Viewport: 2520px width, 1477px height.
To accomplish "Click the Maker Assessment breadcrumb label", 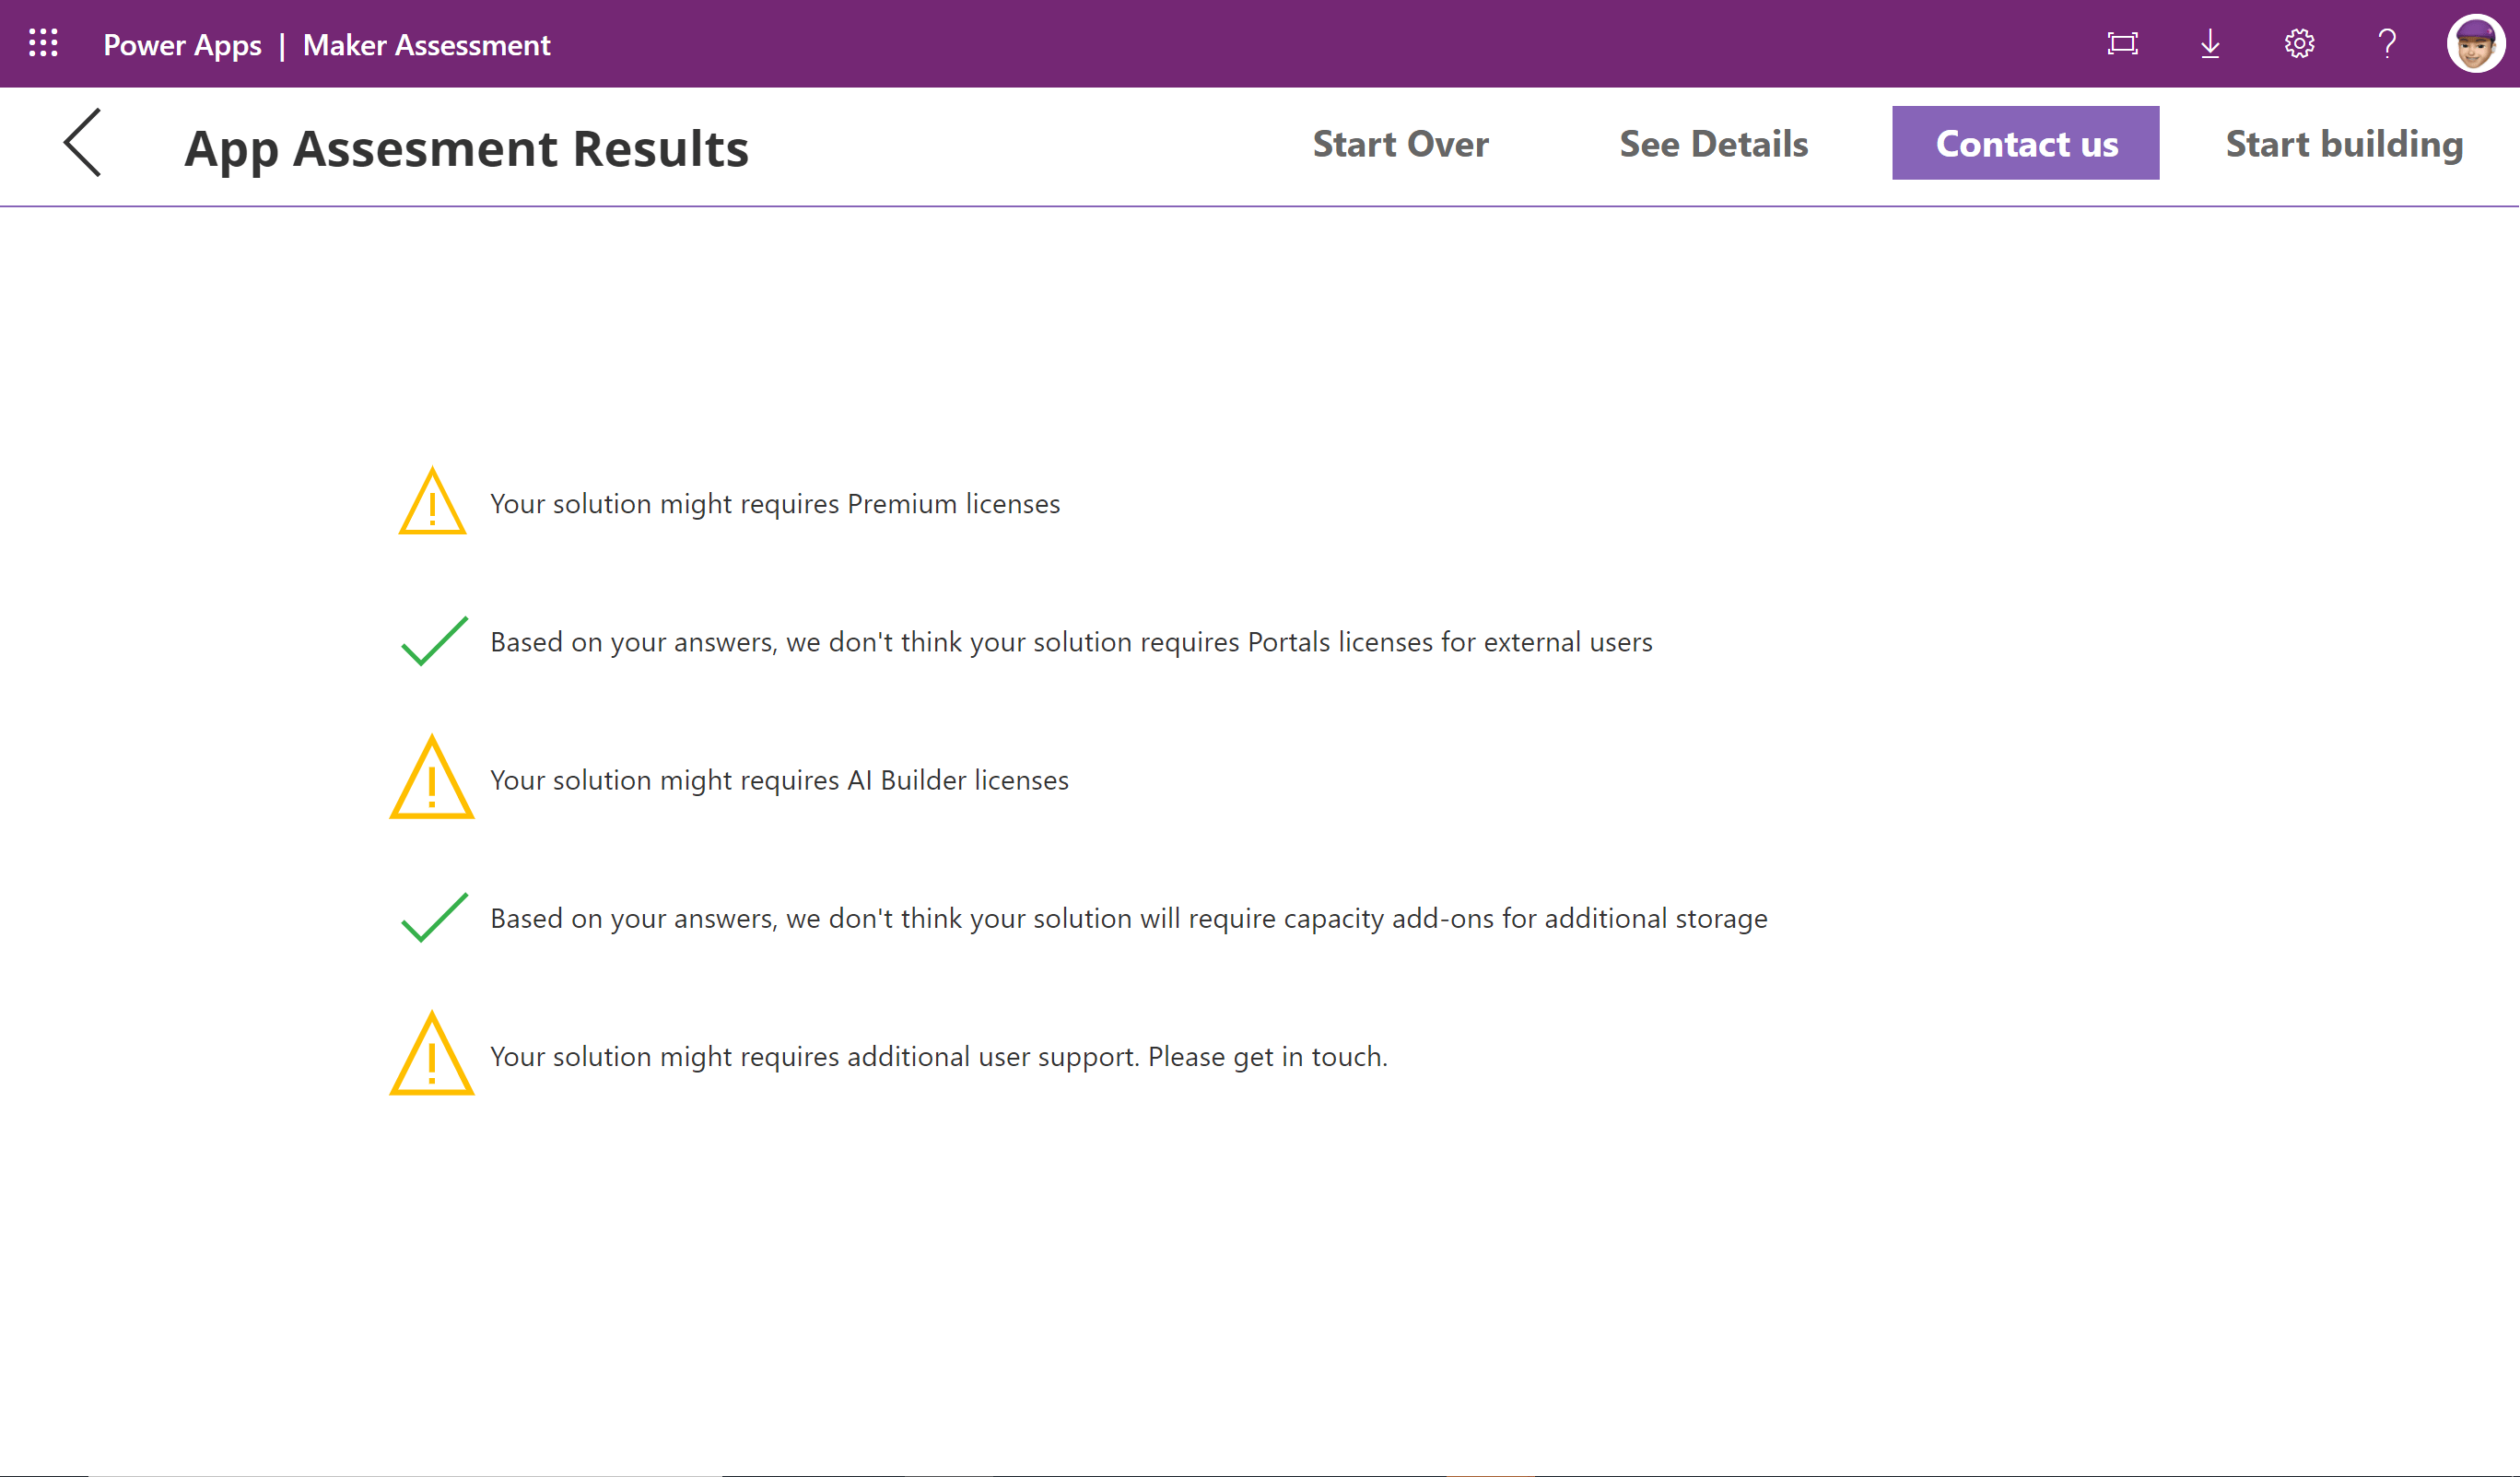I will coord(427,44).
